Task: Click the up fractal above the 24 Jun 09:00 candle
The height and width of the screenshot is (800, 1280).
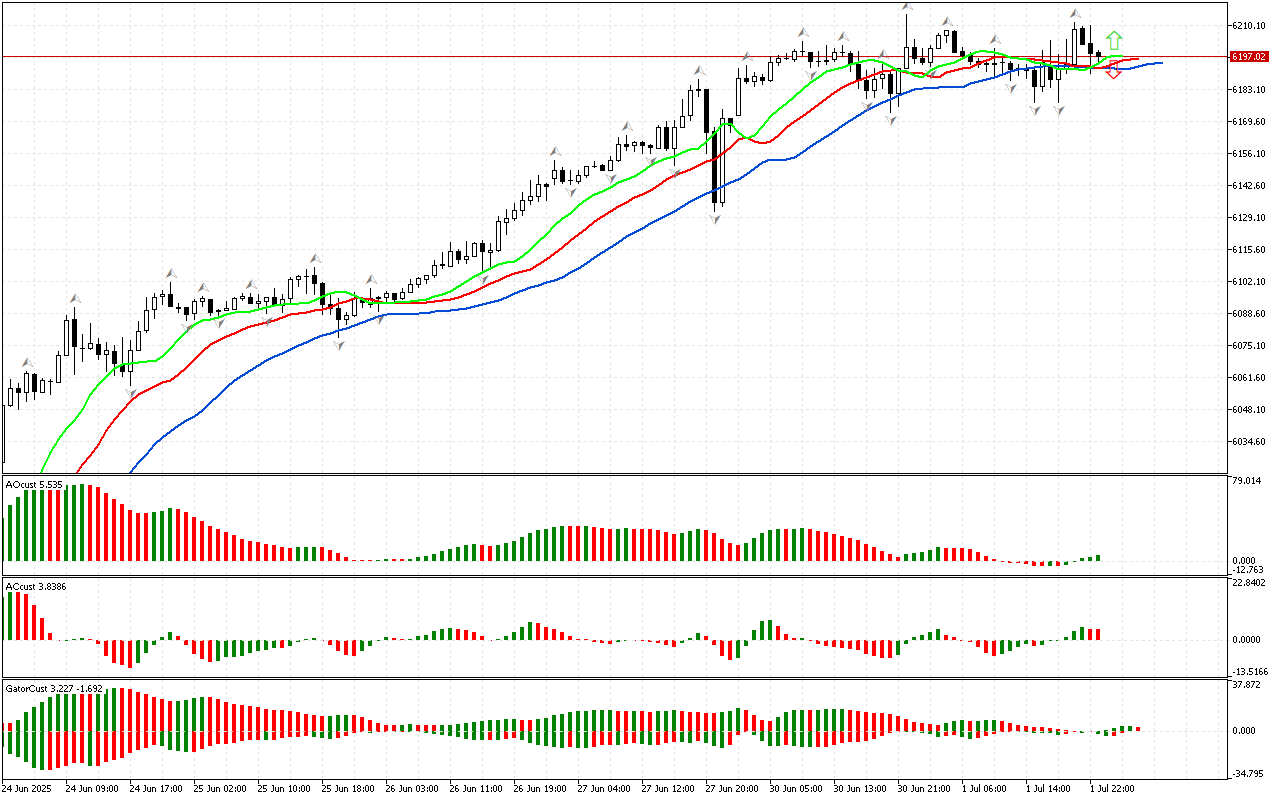Action: point(74,298)
